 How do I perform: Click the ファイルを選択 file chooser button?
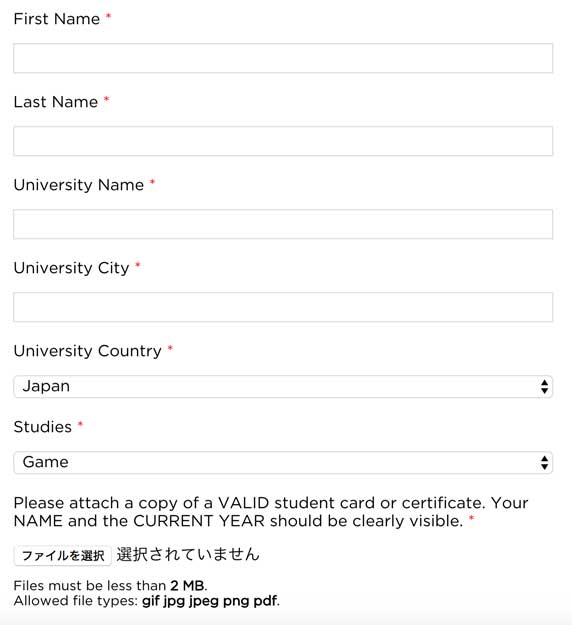tap(63, 556)
